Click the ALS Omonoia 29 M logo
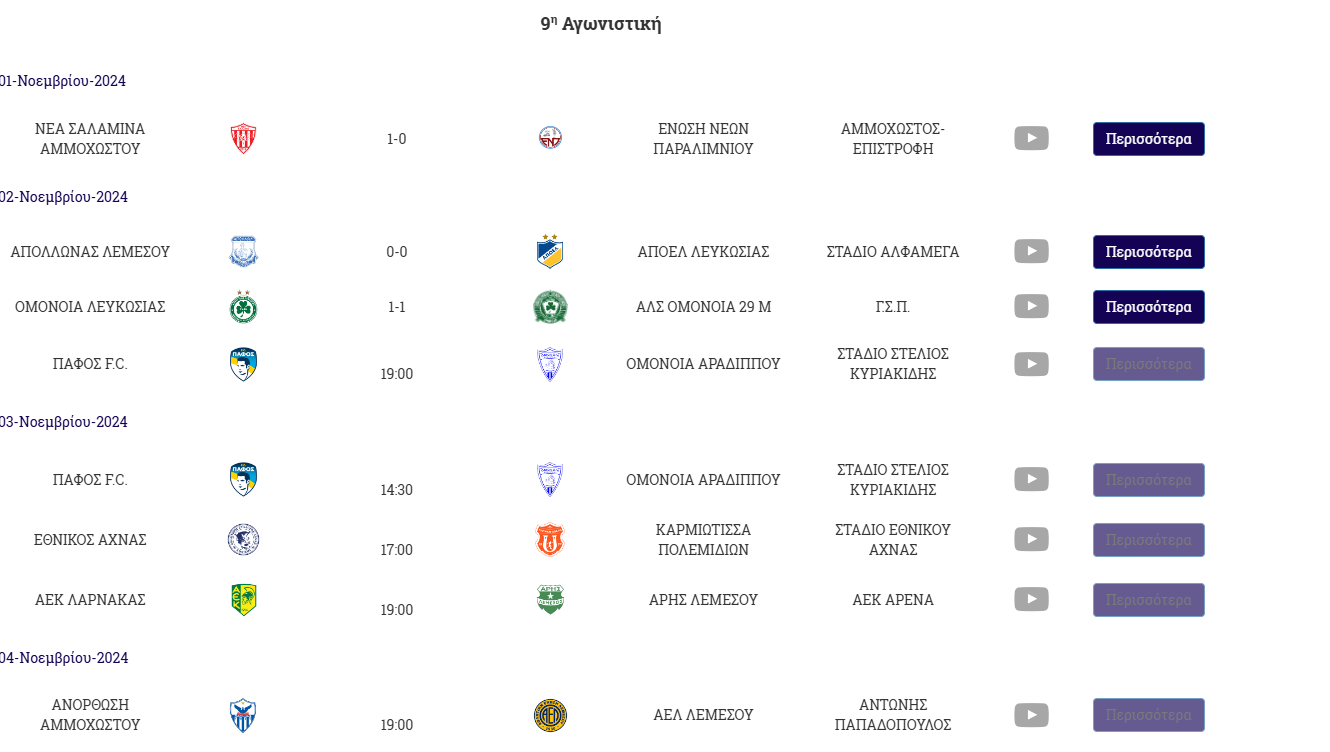 550,306
